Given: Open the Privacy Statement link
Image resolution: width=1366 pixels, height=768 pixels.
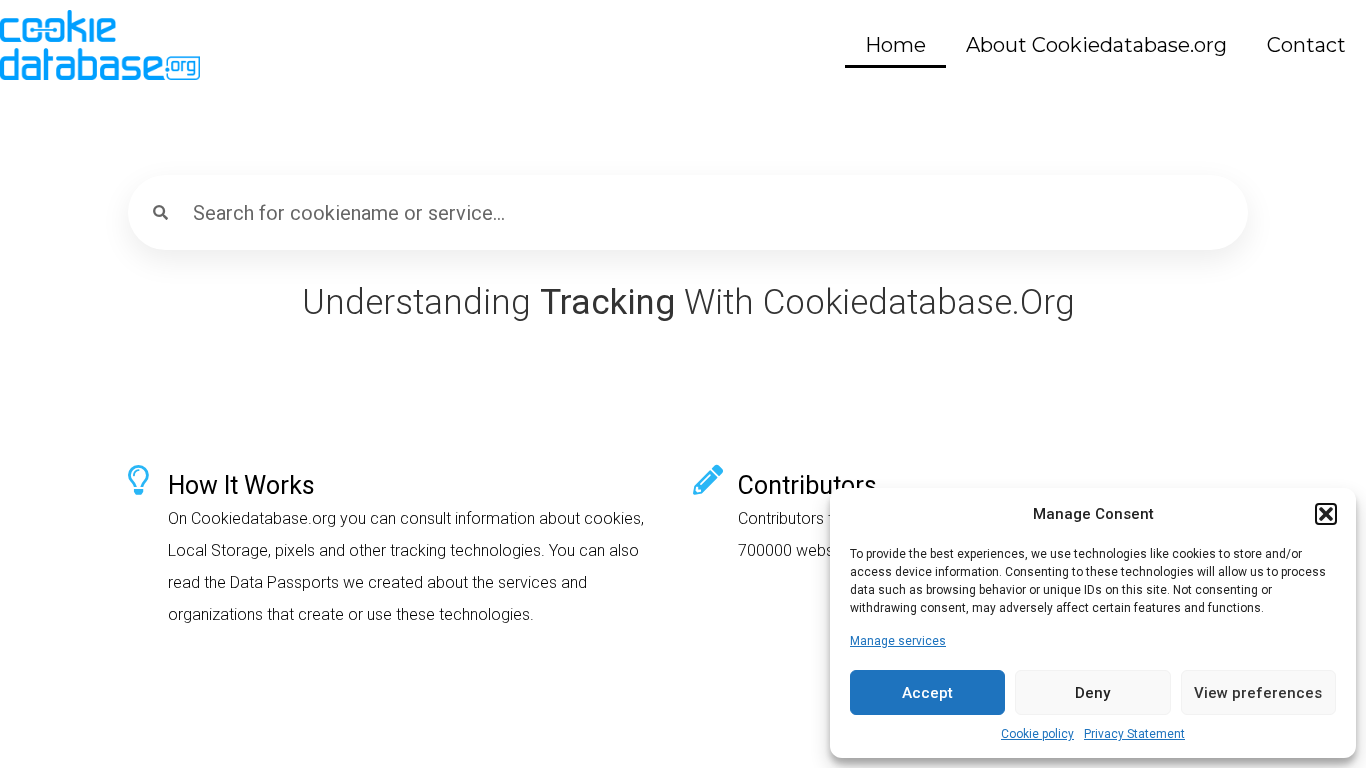Looking at the screenshot, I should [1134, 734].
